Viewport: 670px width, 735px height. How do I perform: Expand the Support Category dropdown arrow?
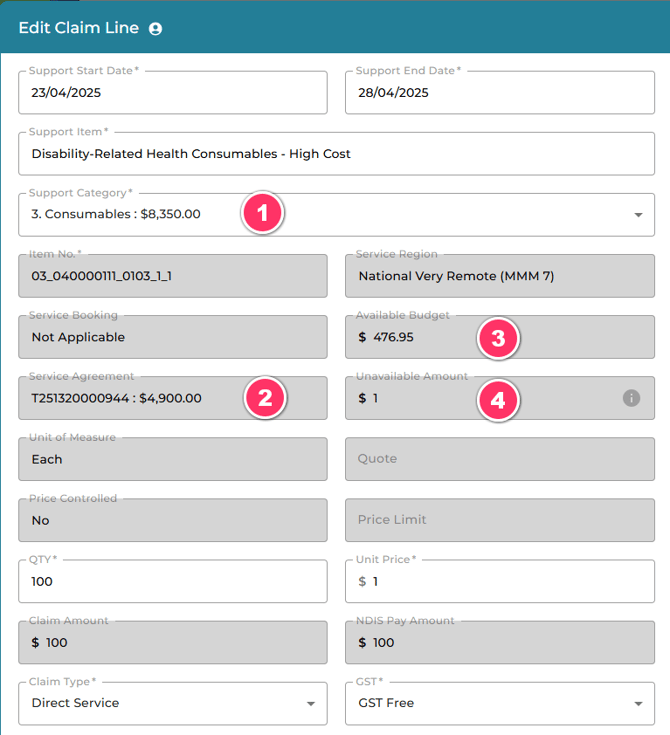point(638,215)
